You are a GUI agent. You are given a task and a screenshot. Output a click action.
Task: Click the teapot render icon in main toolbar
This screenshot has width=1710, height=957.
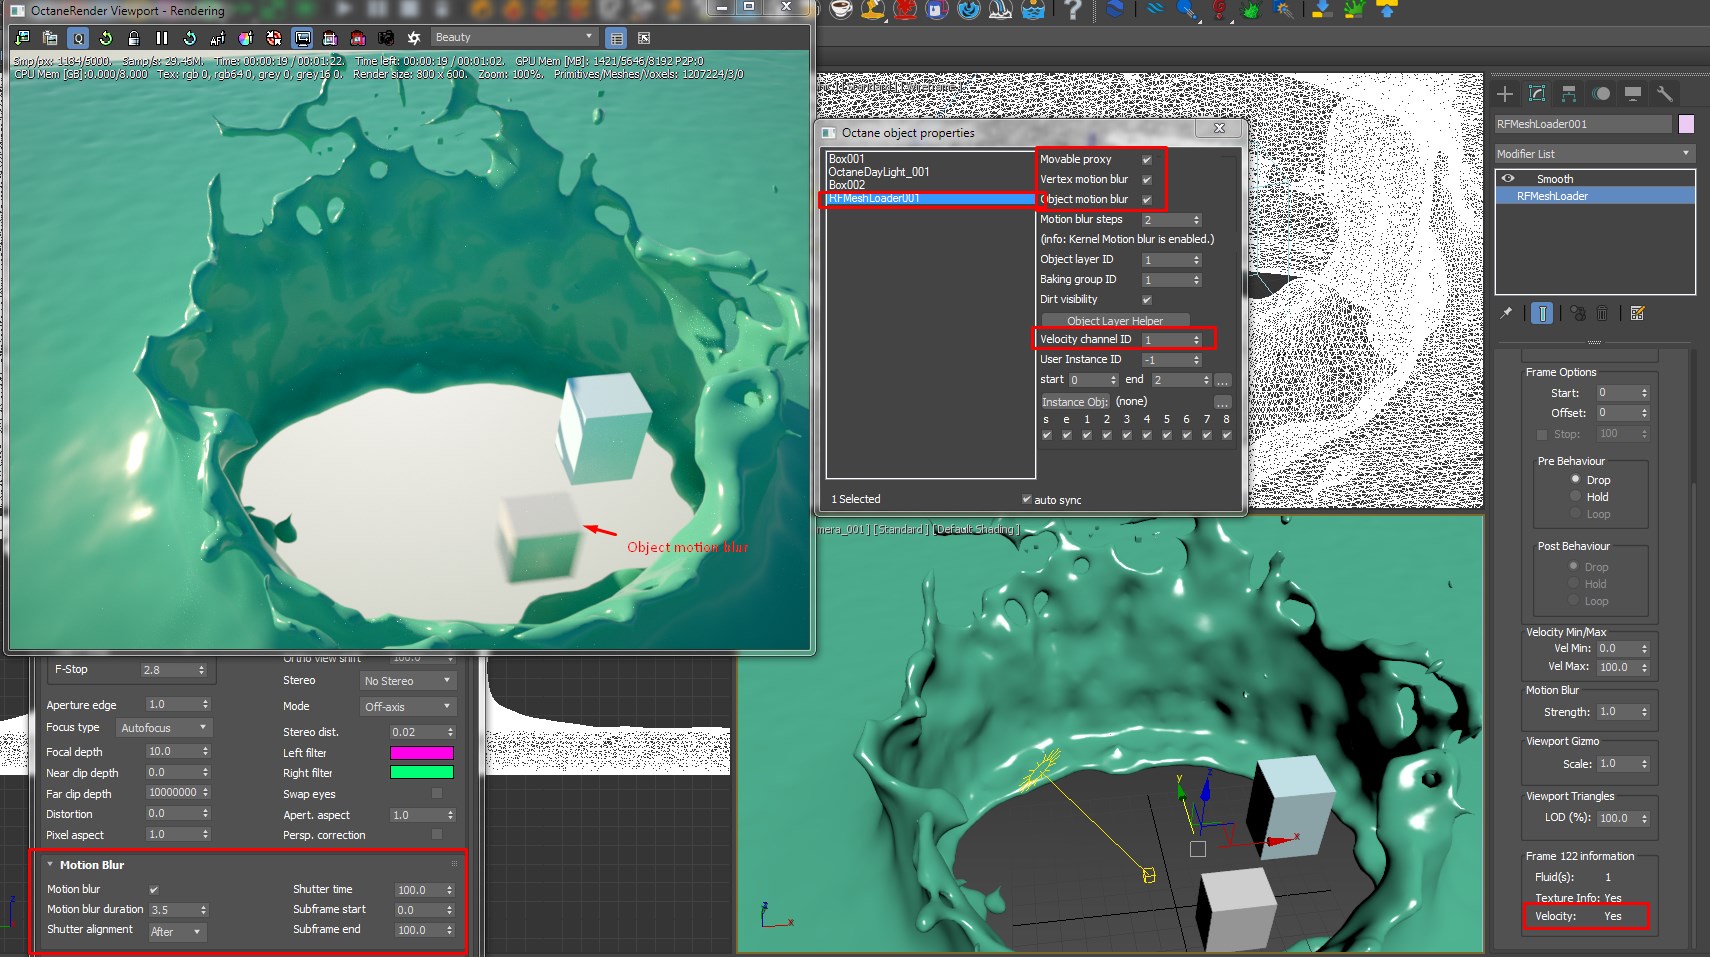[842, 10]
